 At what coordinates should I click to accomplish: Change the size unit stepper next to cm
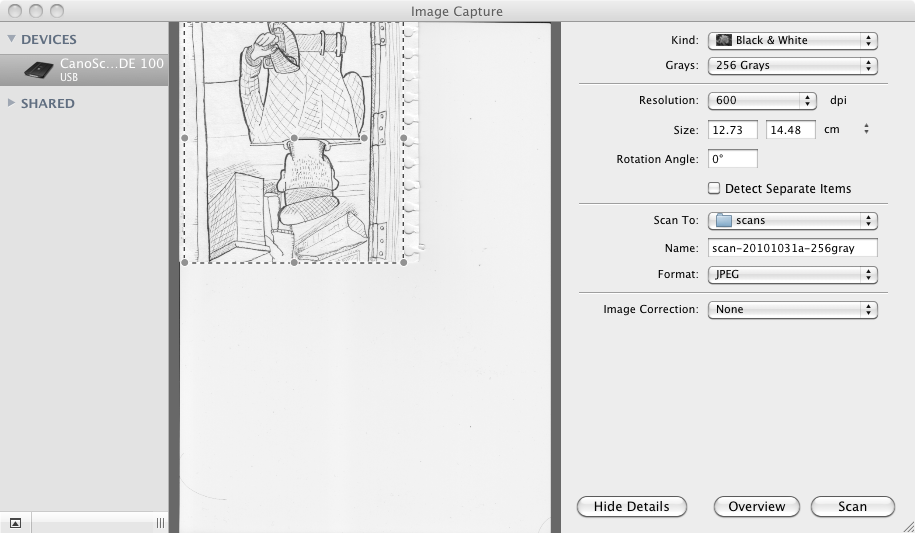[866, 129]
